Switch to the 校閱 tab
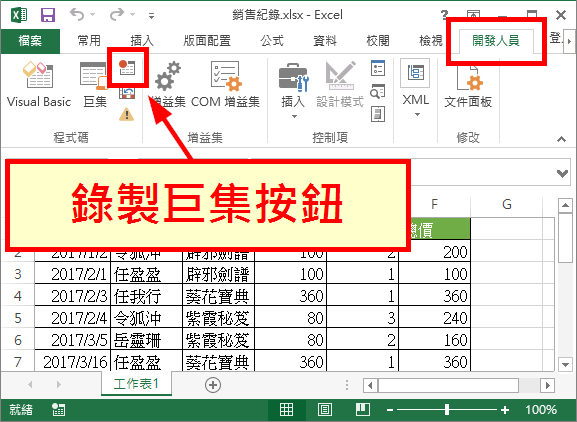The image size is (577, 422). pos(378,40)
